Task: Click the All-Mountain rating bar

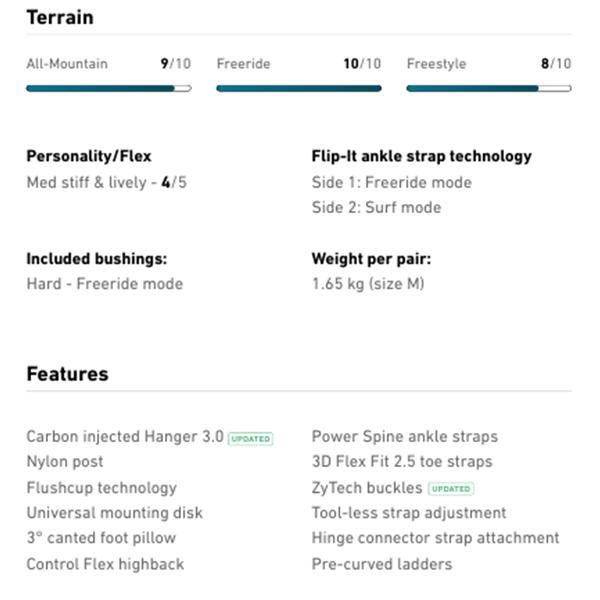Action: coord(108,88)
